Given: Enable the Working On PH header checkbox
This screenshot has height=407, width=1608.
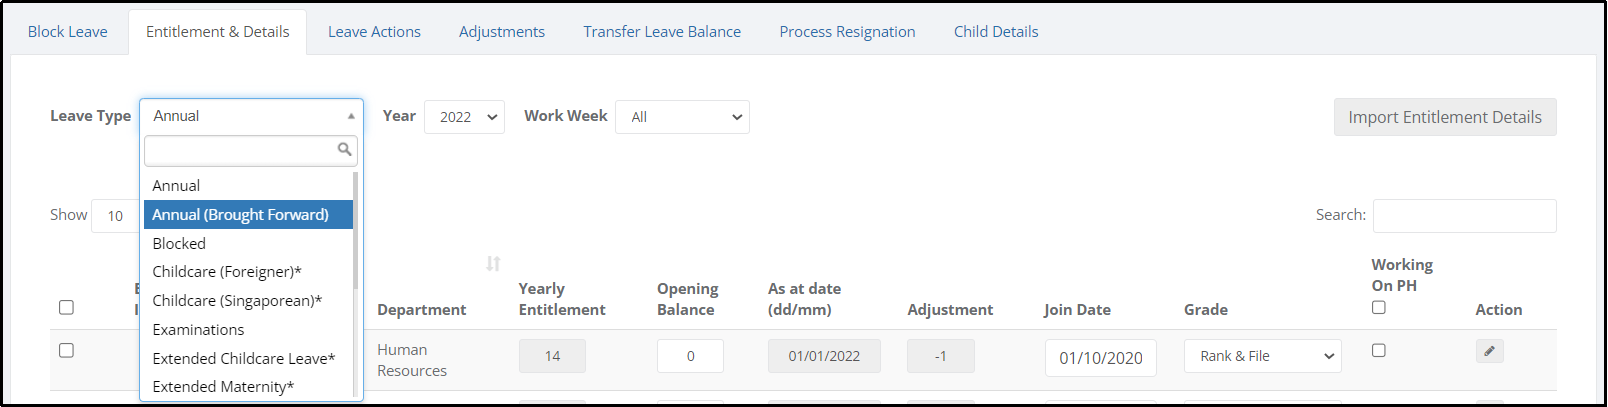Looking at the screenshot, I should pos(1379,308).
